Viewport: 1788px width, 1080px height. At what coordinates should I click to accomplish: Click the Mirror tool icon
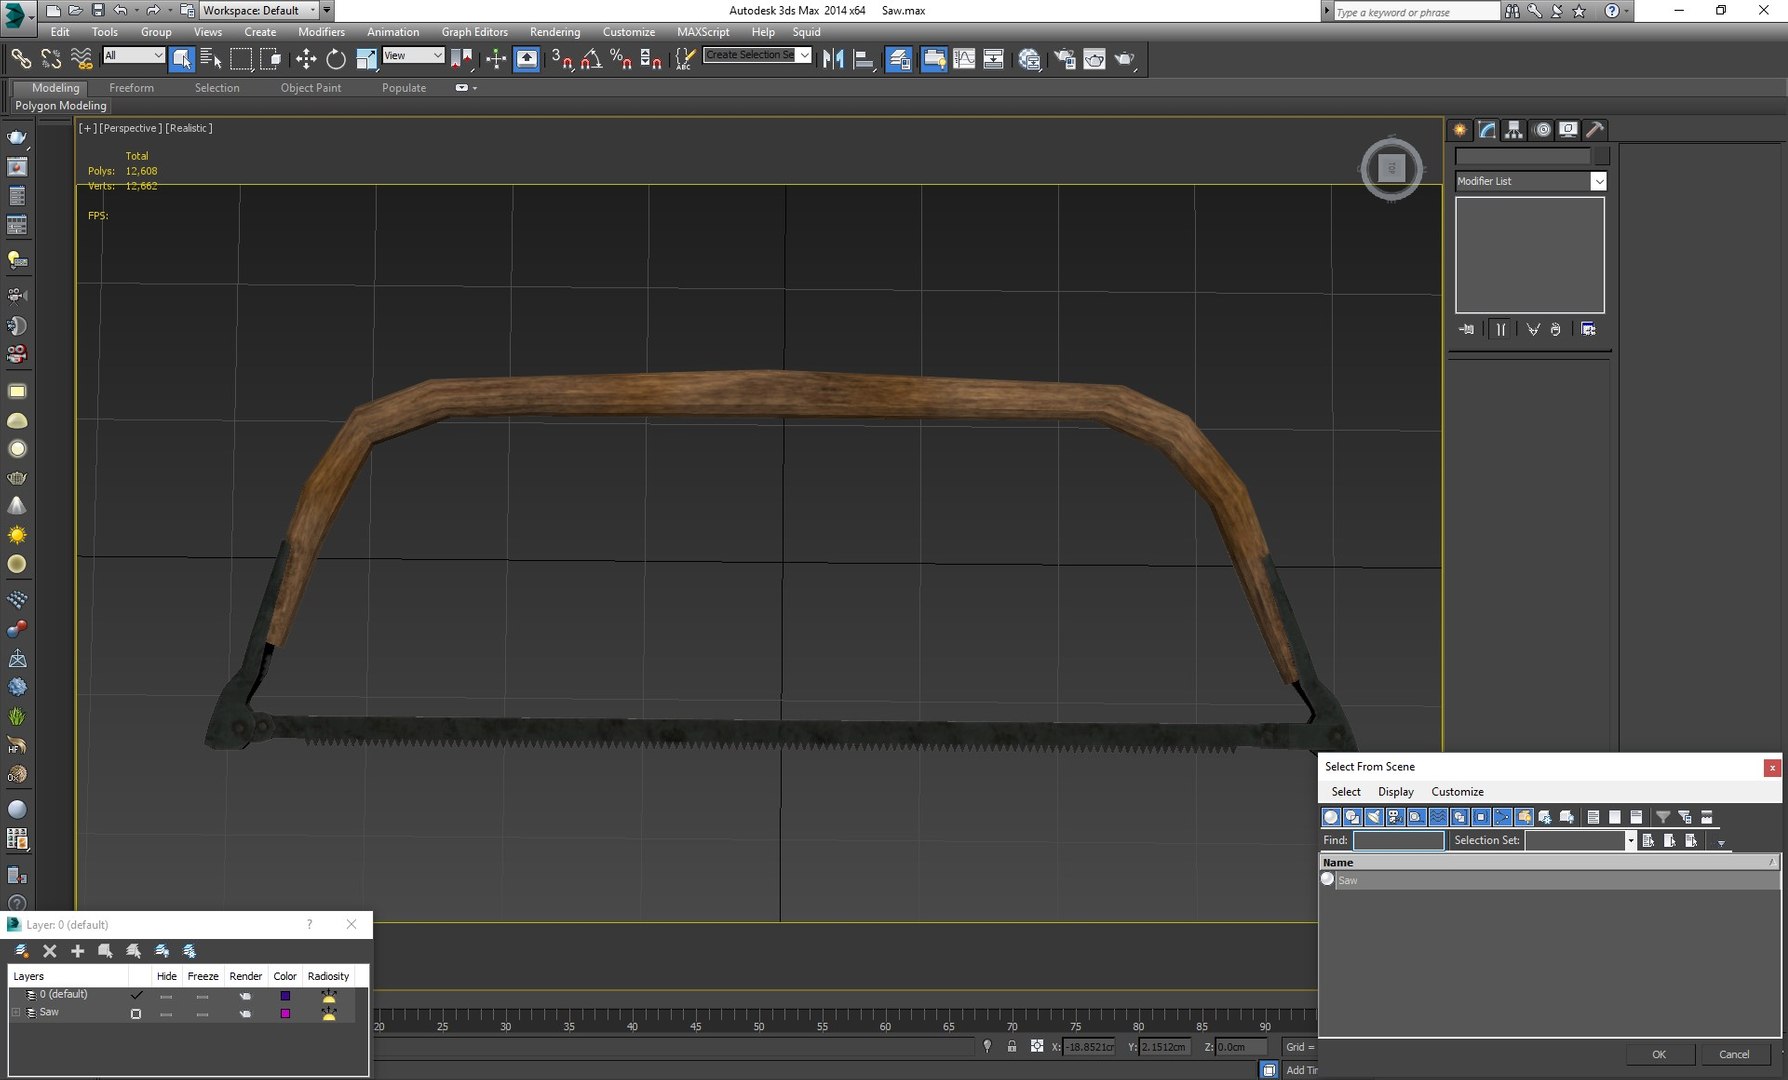tap(833, 59)
